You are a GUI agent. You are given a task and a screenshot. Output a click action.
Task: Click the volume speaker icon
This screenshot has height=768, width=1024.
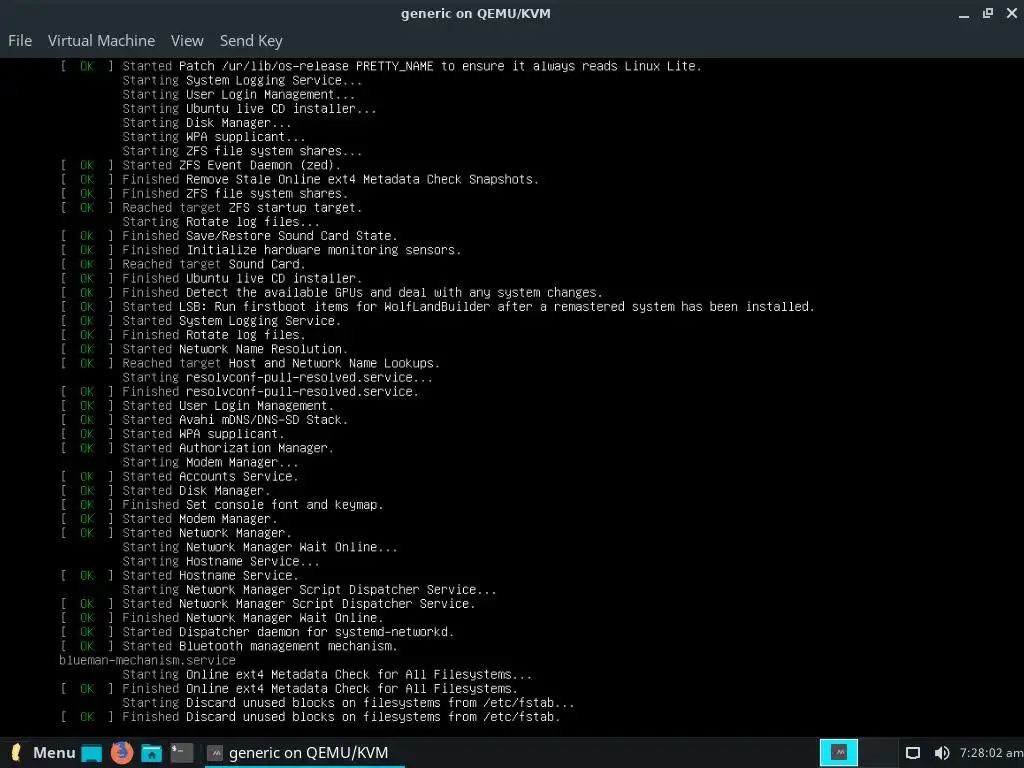coord(942,753)
